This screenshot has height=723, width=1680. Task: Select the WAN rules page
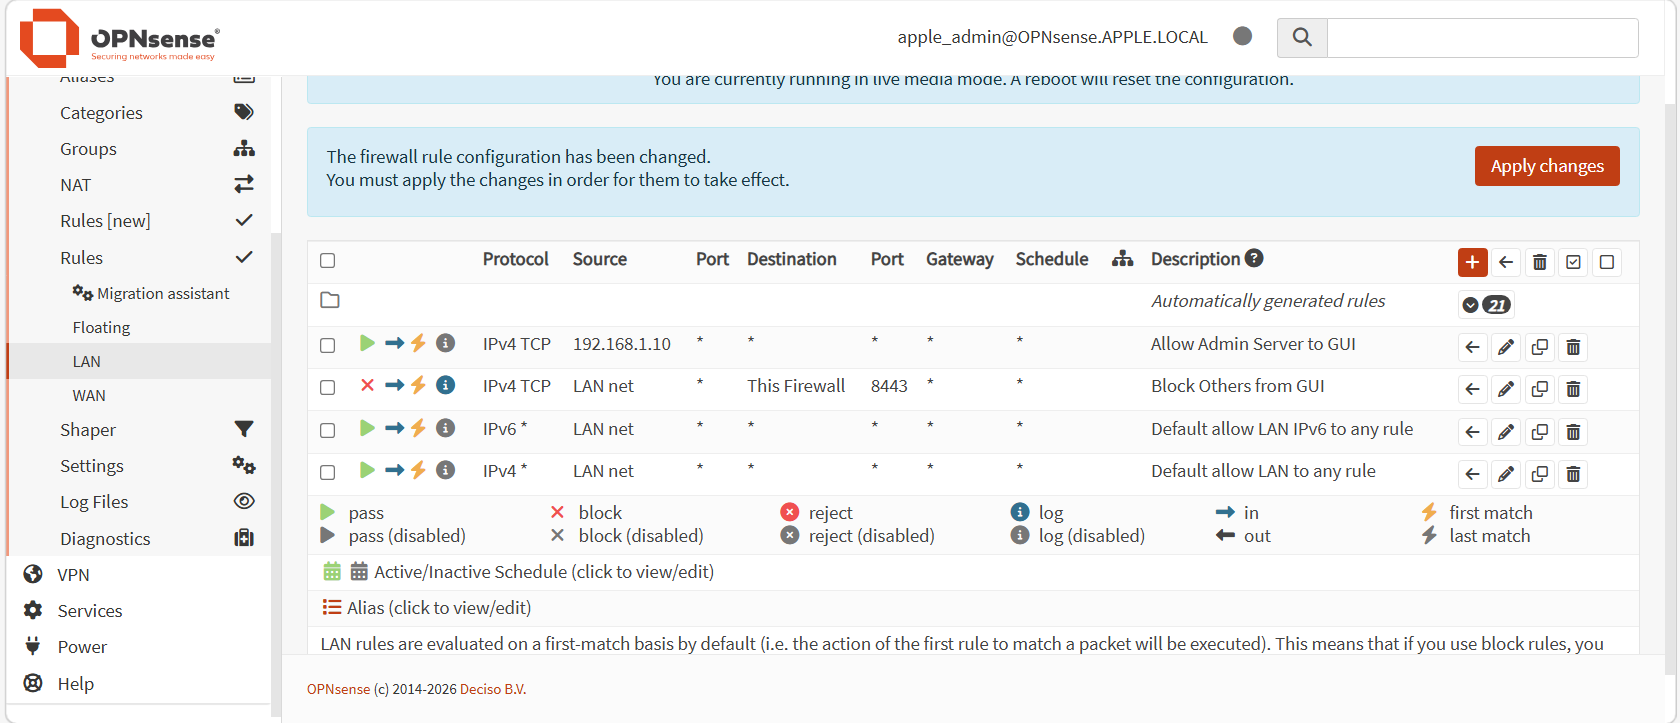coord(140,396)
